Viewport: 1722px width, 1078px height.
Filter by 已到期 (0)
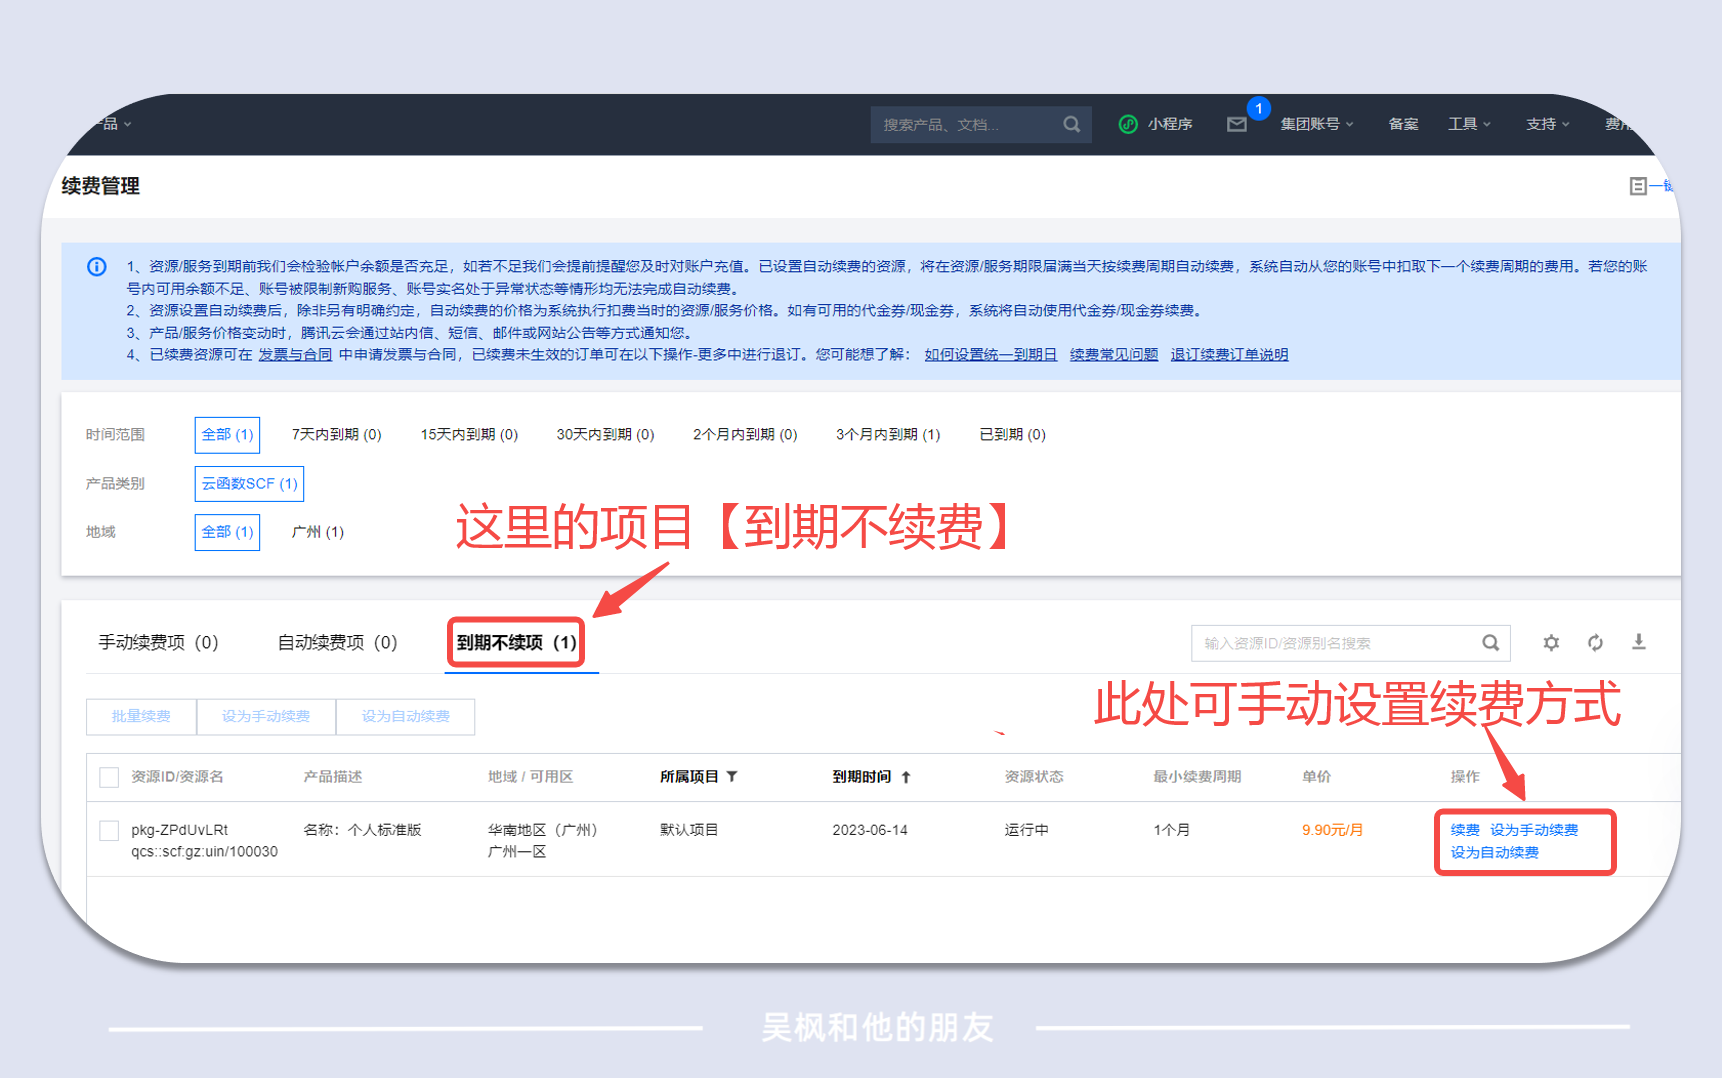(x=1012, y=435)
